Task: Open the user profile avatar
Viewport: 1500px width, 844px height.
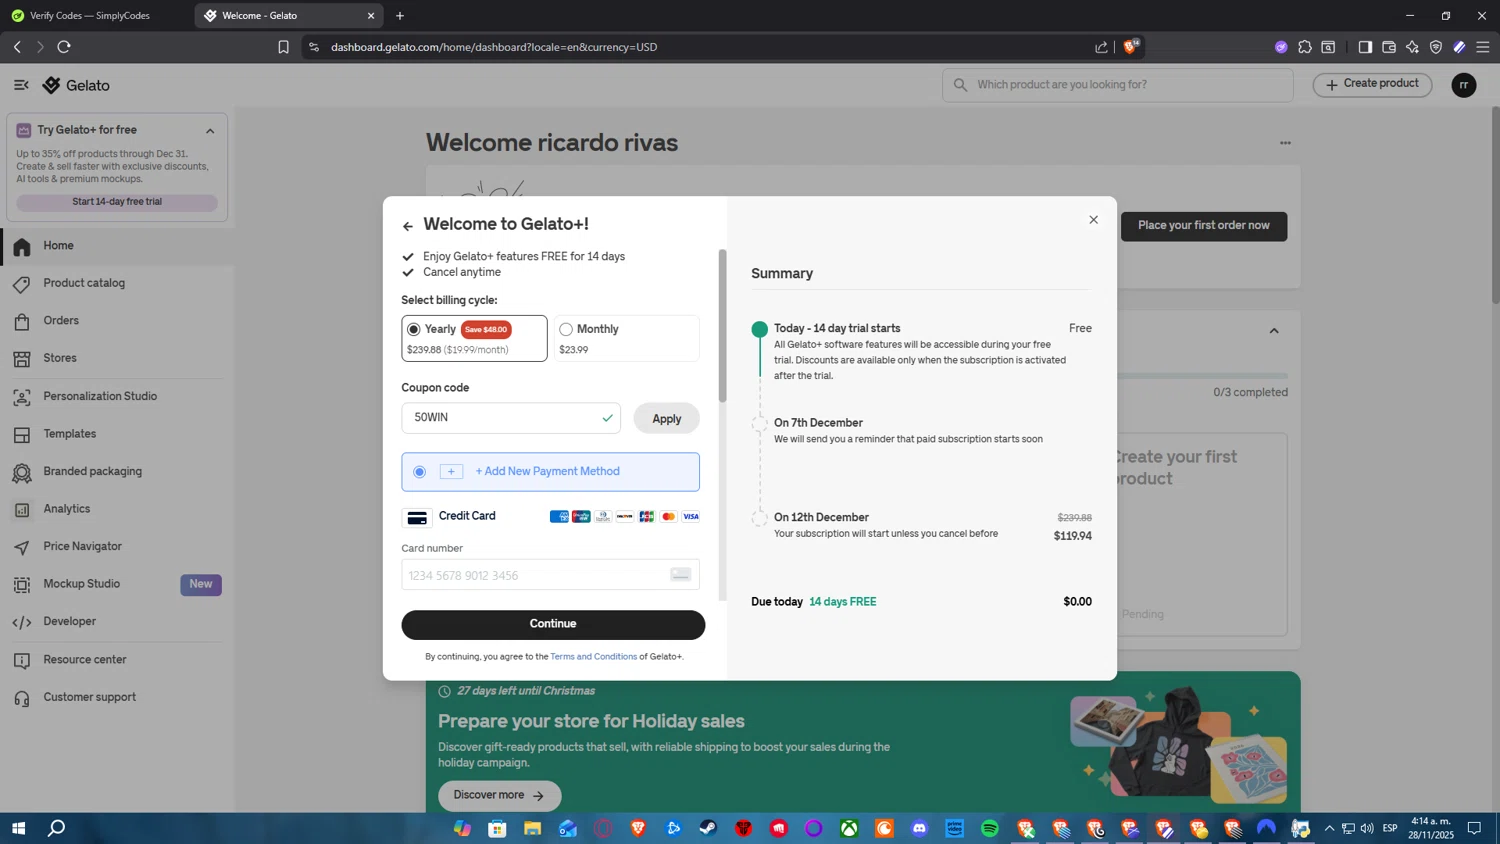Action: coord(1464,85)
